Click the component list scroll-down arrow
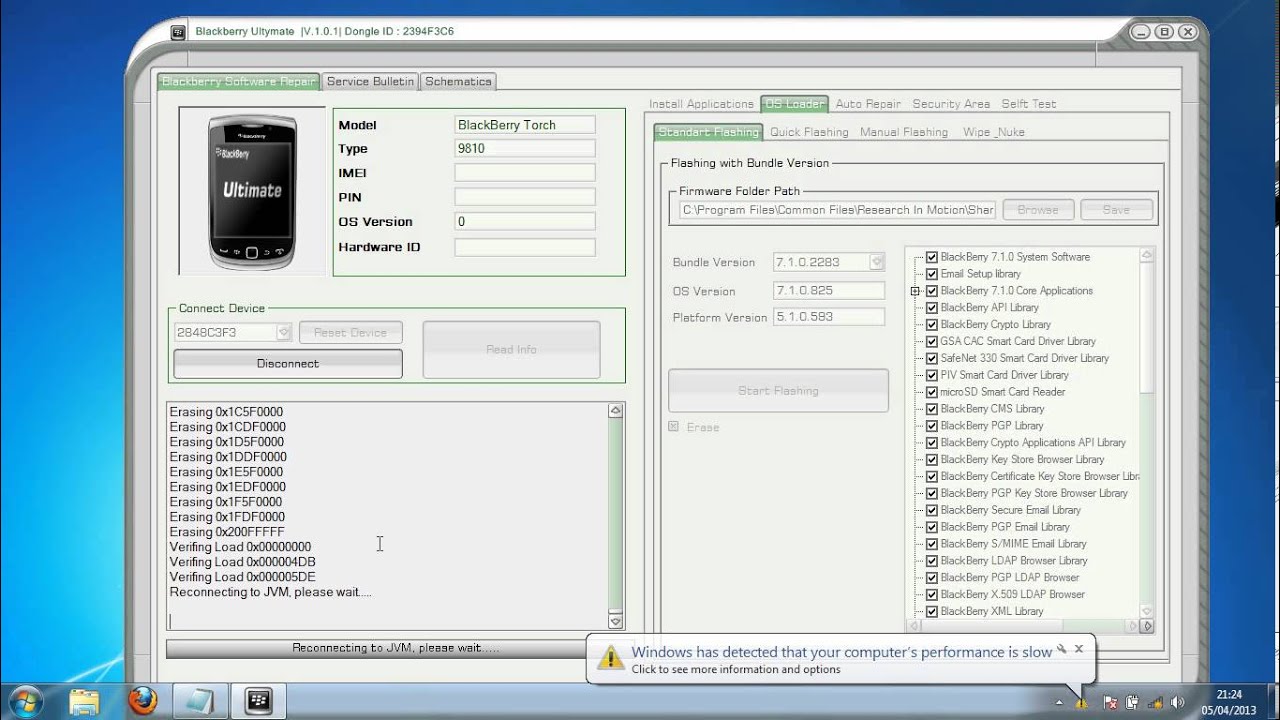Screen dimensions: 1280x720 1147,612
